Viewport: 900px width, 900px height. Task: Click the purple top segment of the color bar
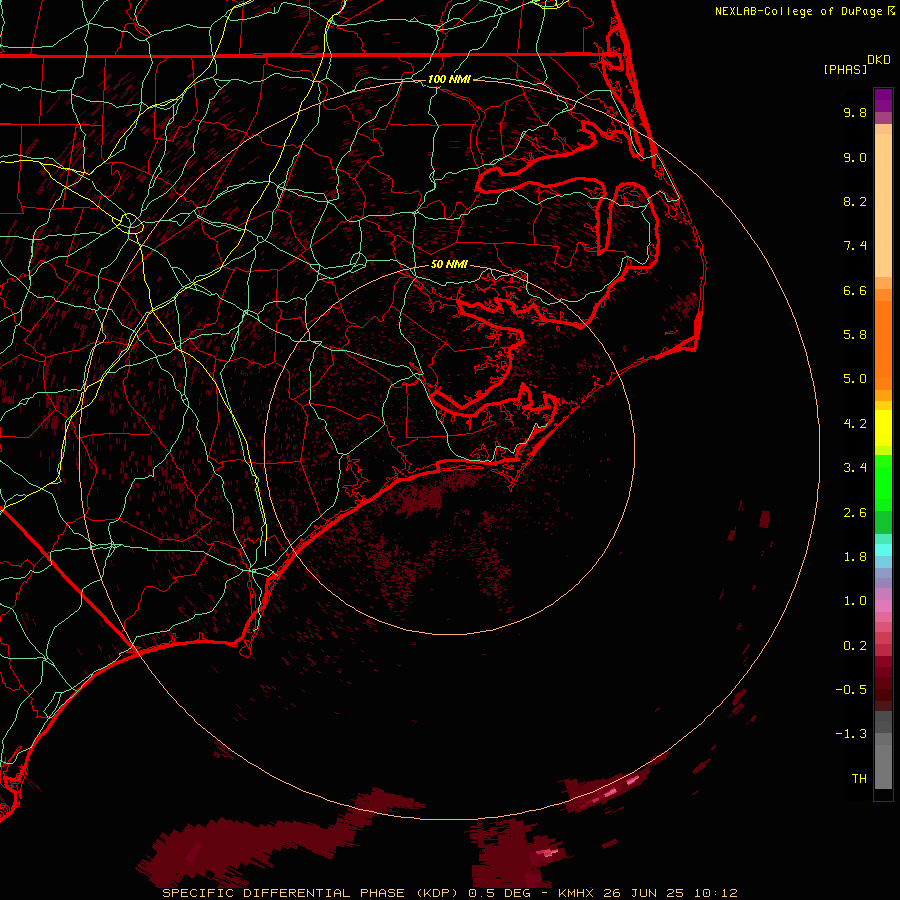[x=883, y=100]
